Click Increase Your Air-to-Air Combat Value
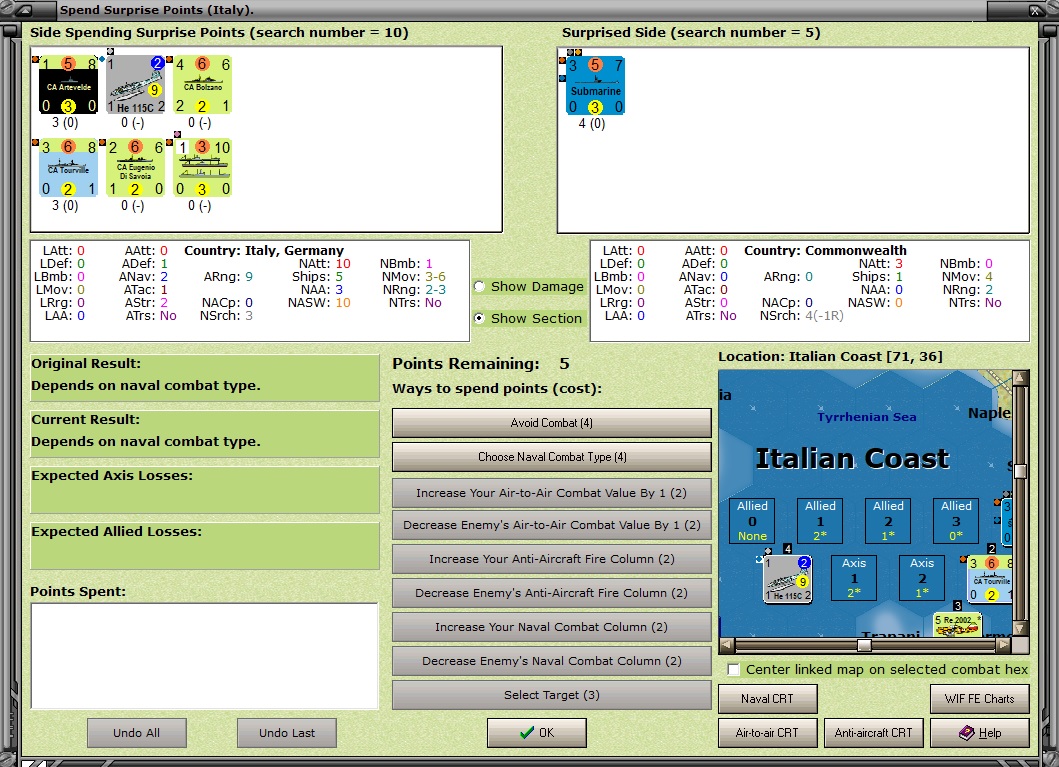Image resolution: width=1059 pixels, height=767 pixels. 552,493
